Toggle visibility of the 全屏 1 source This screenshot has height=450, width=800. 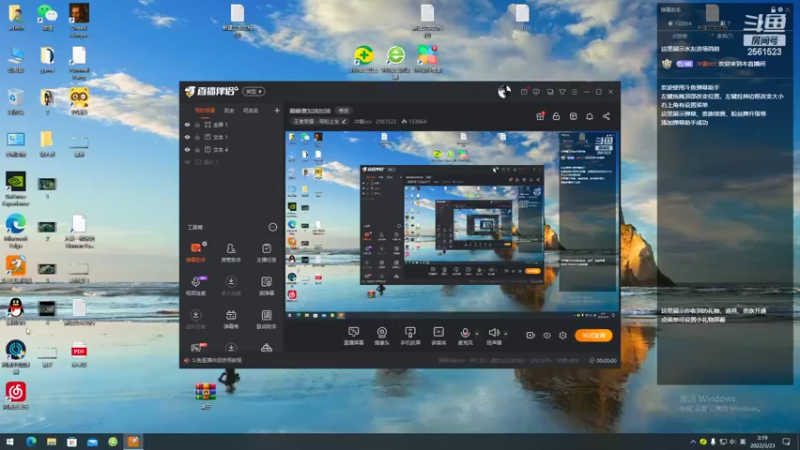click(187, 124)
